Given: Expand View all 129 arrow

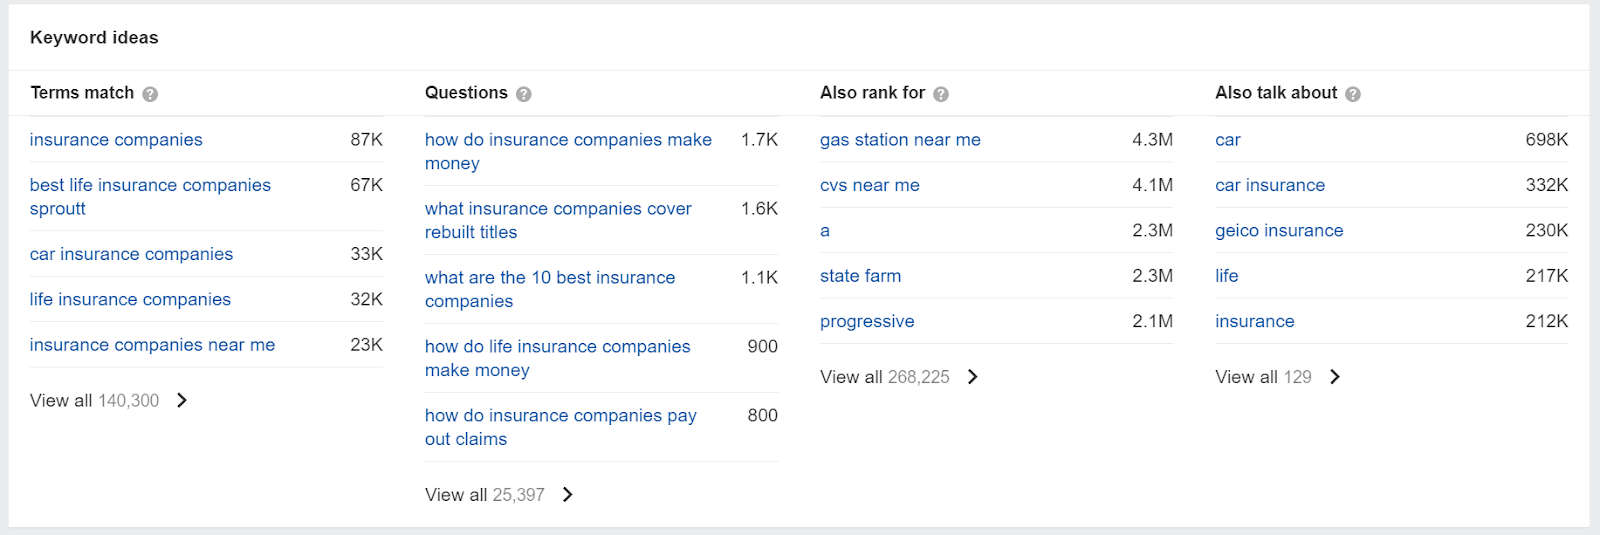Looking at the screenshot, I should coord(1335,377).
